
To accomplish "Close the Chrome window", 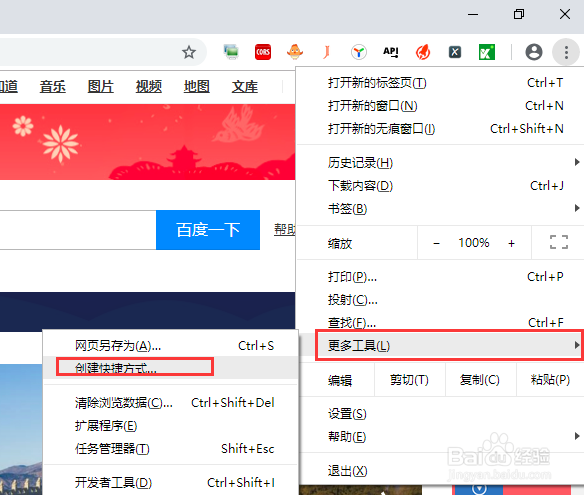I will pyautogui.click(x=565, y=15).
